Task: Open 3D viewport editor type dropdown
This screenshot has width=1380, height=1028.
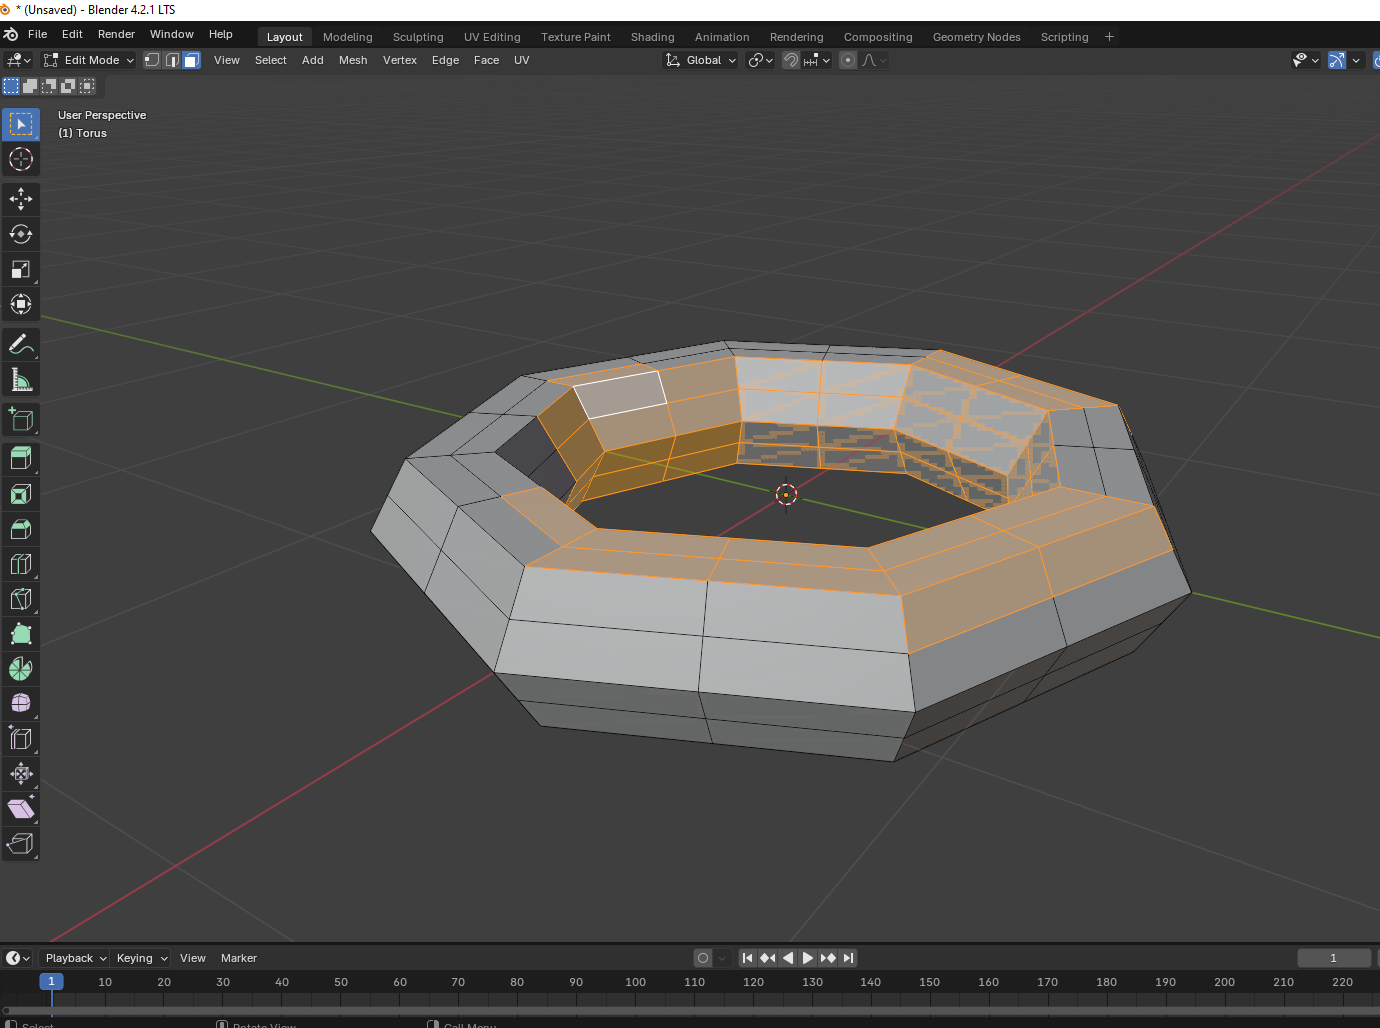Action: [19, 60]
